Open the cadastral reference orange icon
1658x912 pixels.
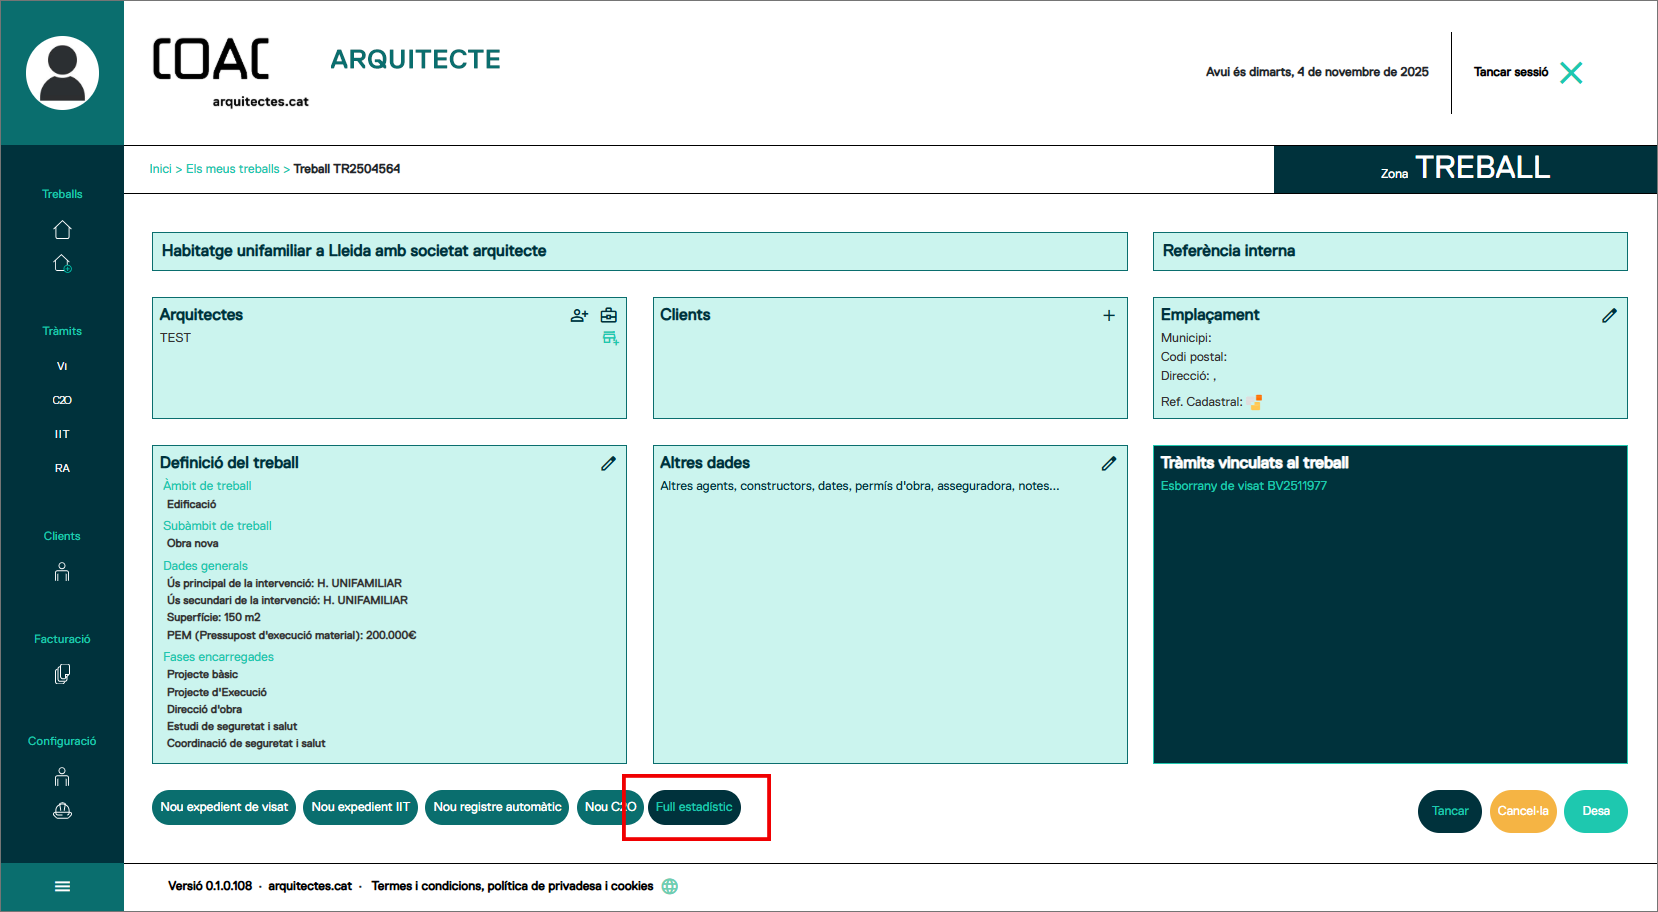(x=1255, y=402)
